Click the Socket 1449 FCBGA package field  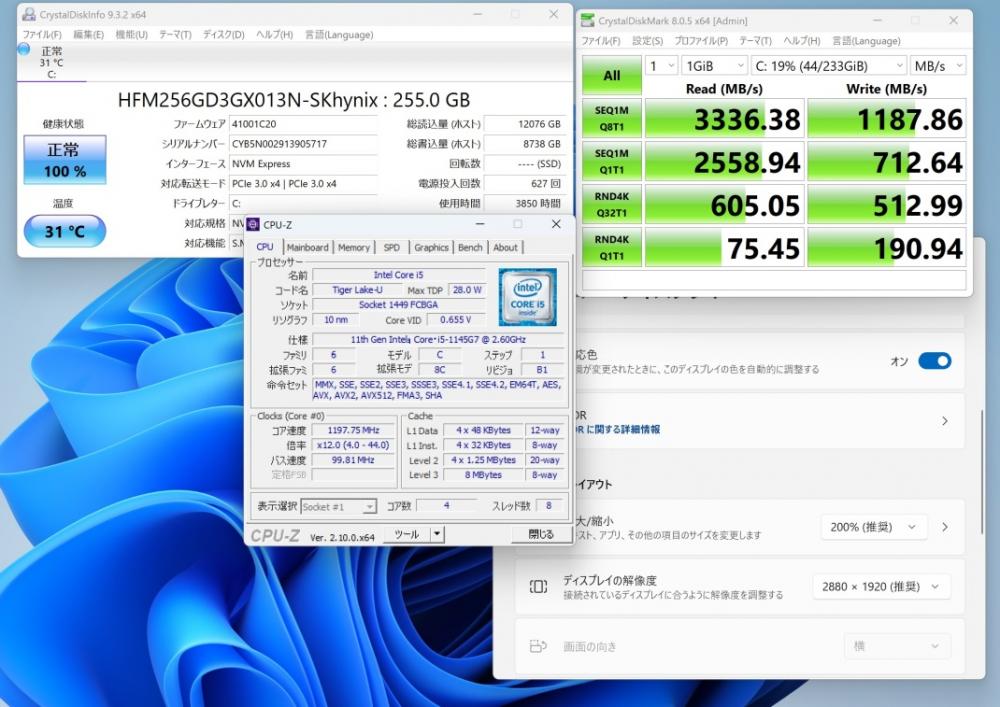[399, 305]
